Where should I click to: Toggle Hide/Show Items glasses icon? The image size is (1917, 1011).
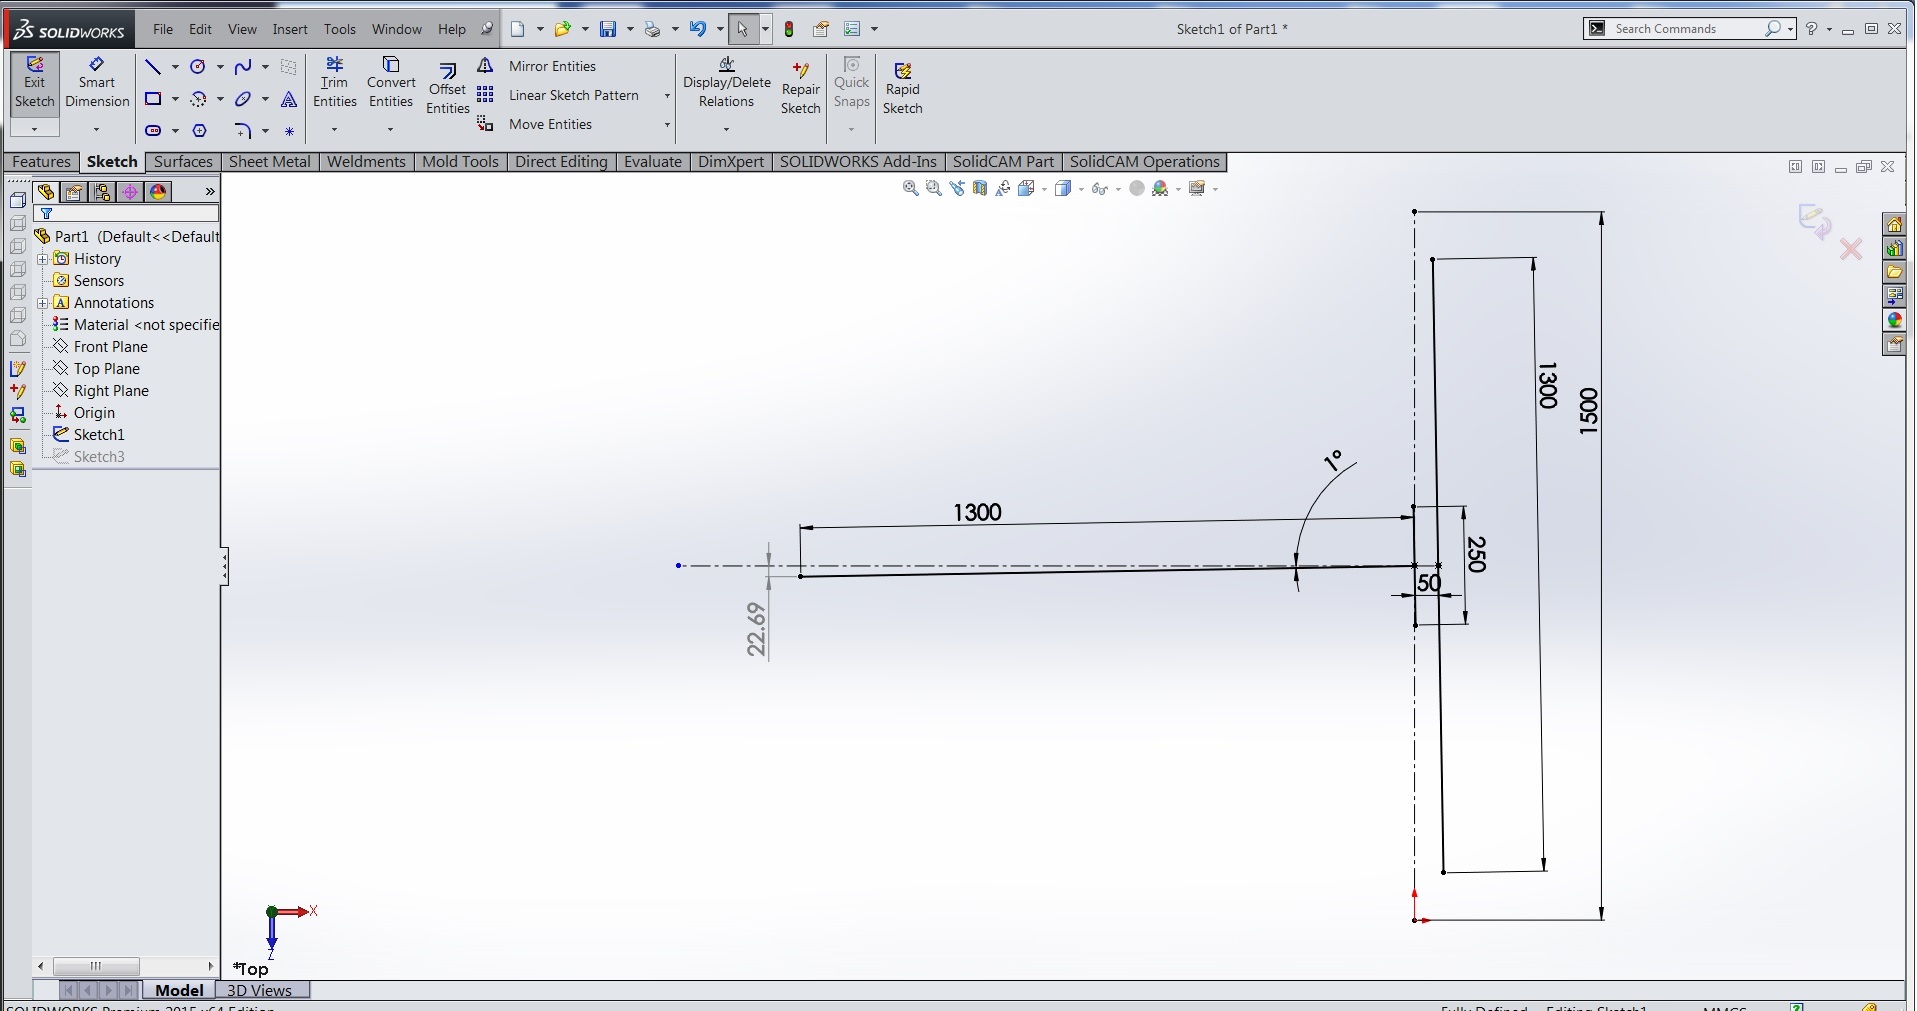point(1099,189)
